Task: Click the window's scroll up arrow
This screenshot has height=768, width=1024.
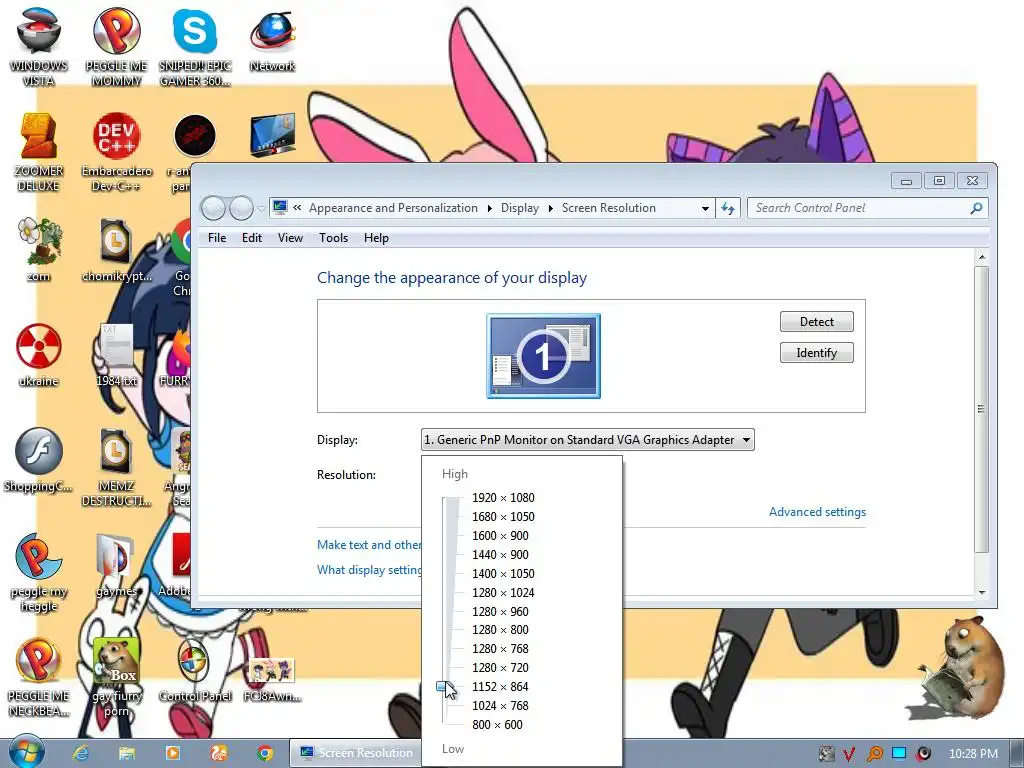Action: (x=982, y=257)
